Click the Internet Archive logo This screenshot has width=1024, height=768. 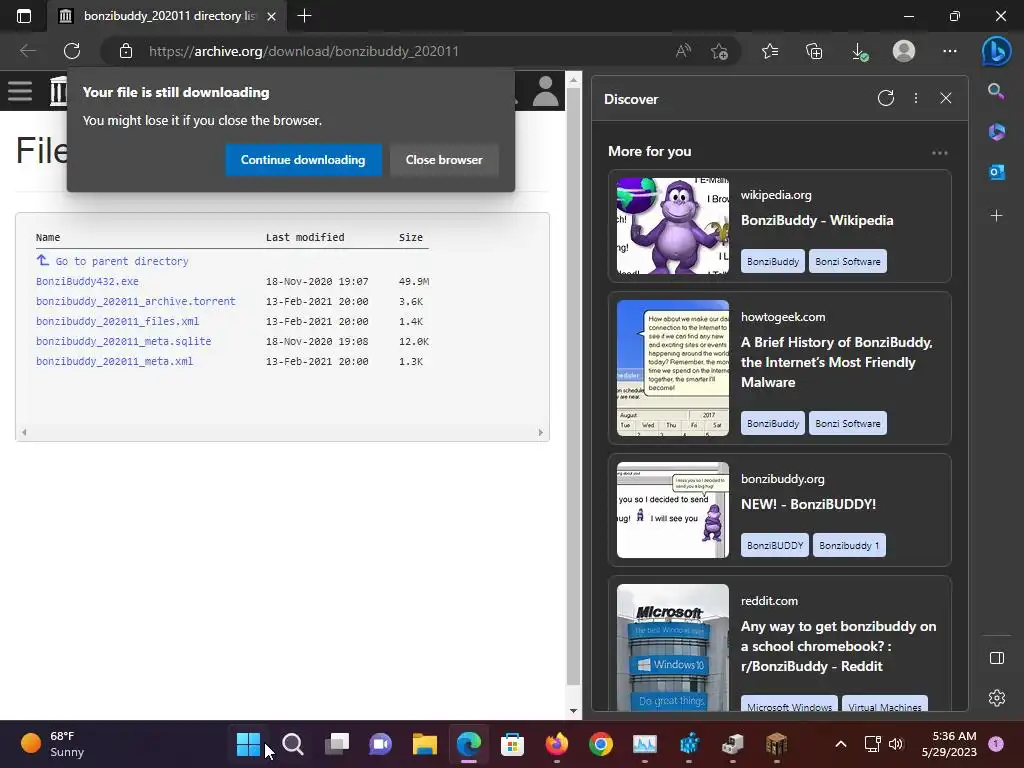[58, 91]
